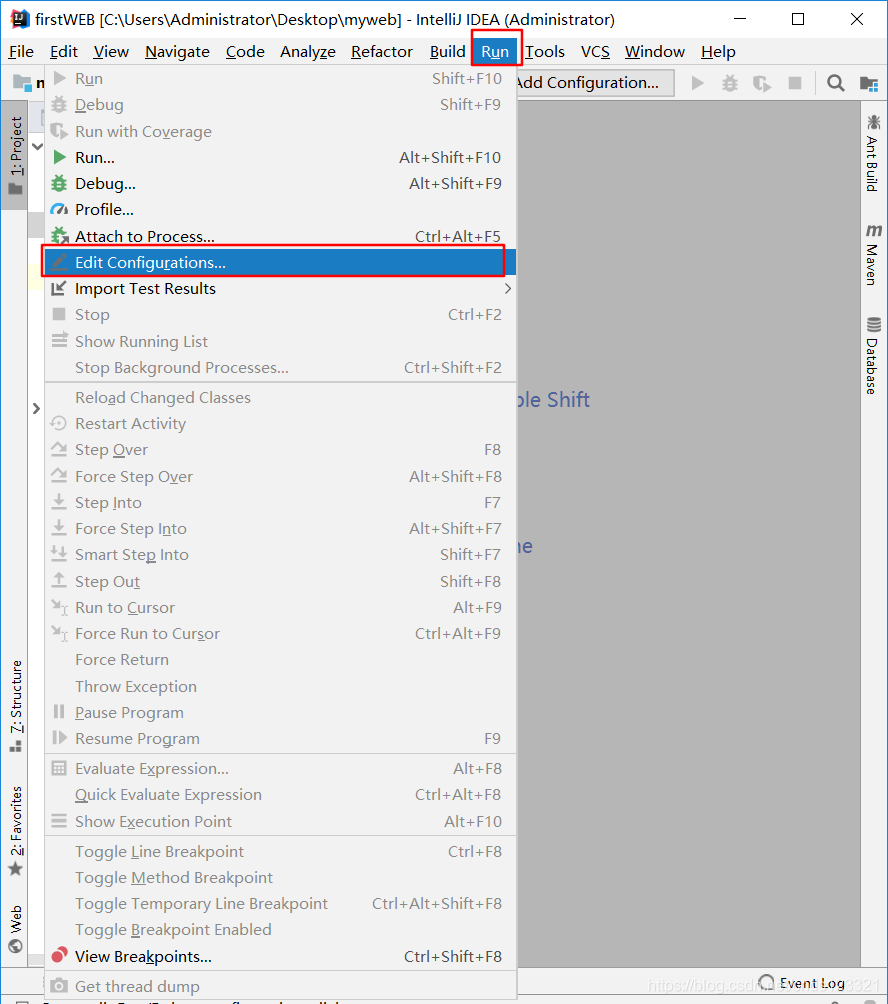Screen dimensions: 888x1004
Task: Click Force Run to Cursor entry
Action: (280, 634)
